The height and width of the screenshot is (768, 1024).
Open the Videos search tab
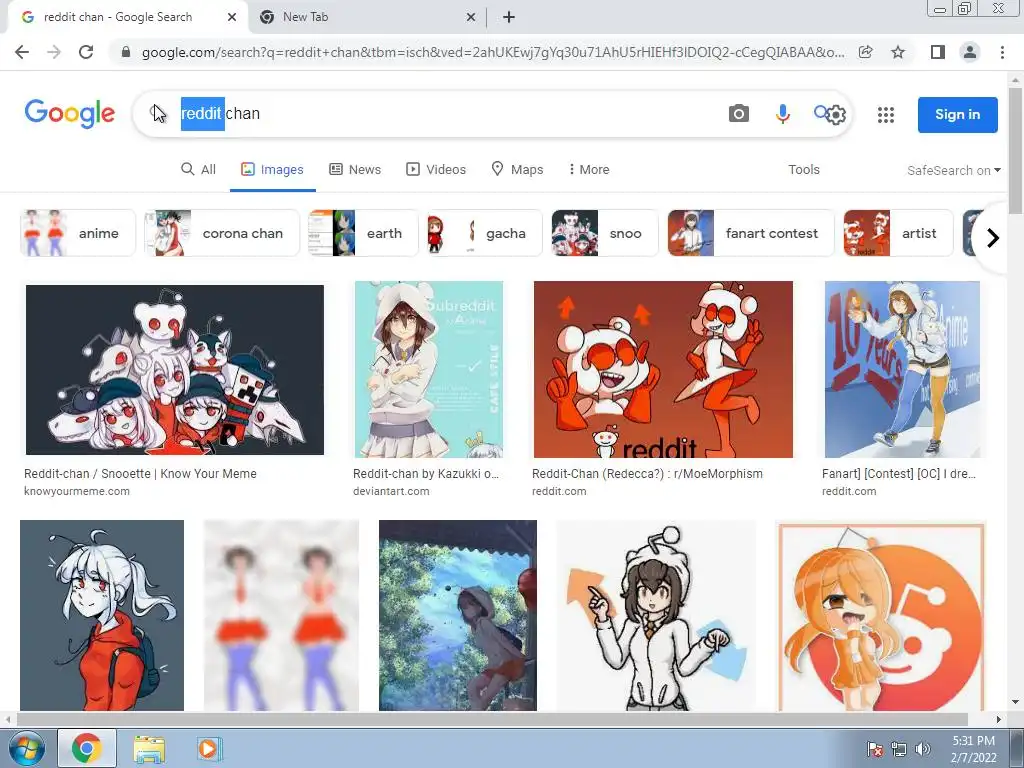pyautogui.click(x=436, y=169)
